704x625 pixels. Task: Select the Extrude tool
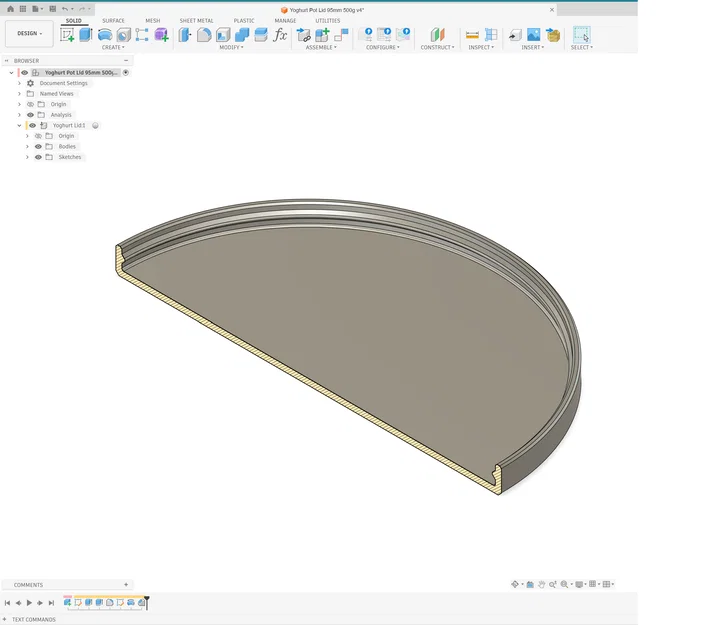tap(86, 35)
